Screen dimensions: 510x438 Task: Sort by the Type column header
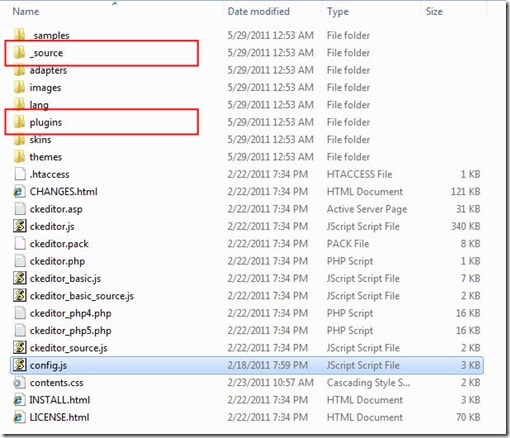coord(337,12)
